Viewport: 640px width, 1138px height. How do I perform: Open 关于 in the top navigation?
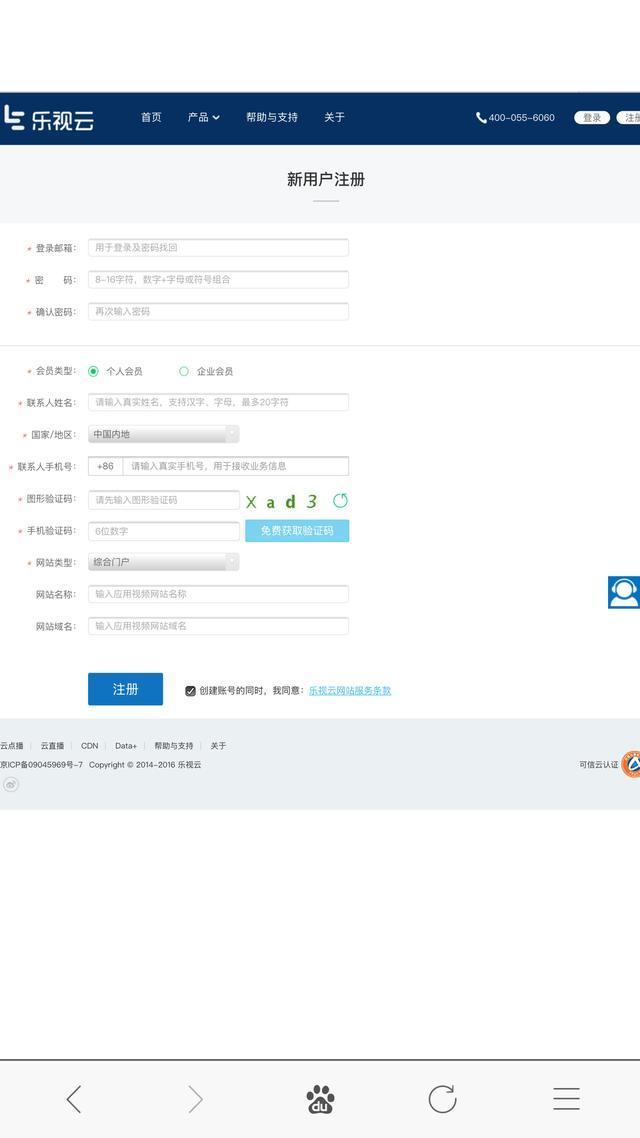(x=334, y=117)
